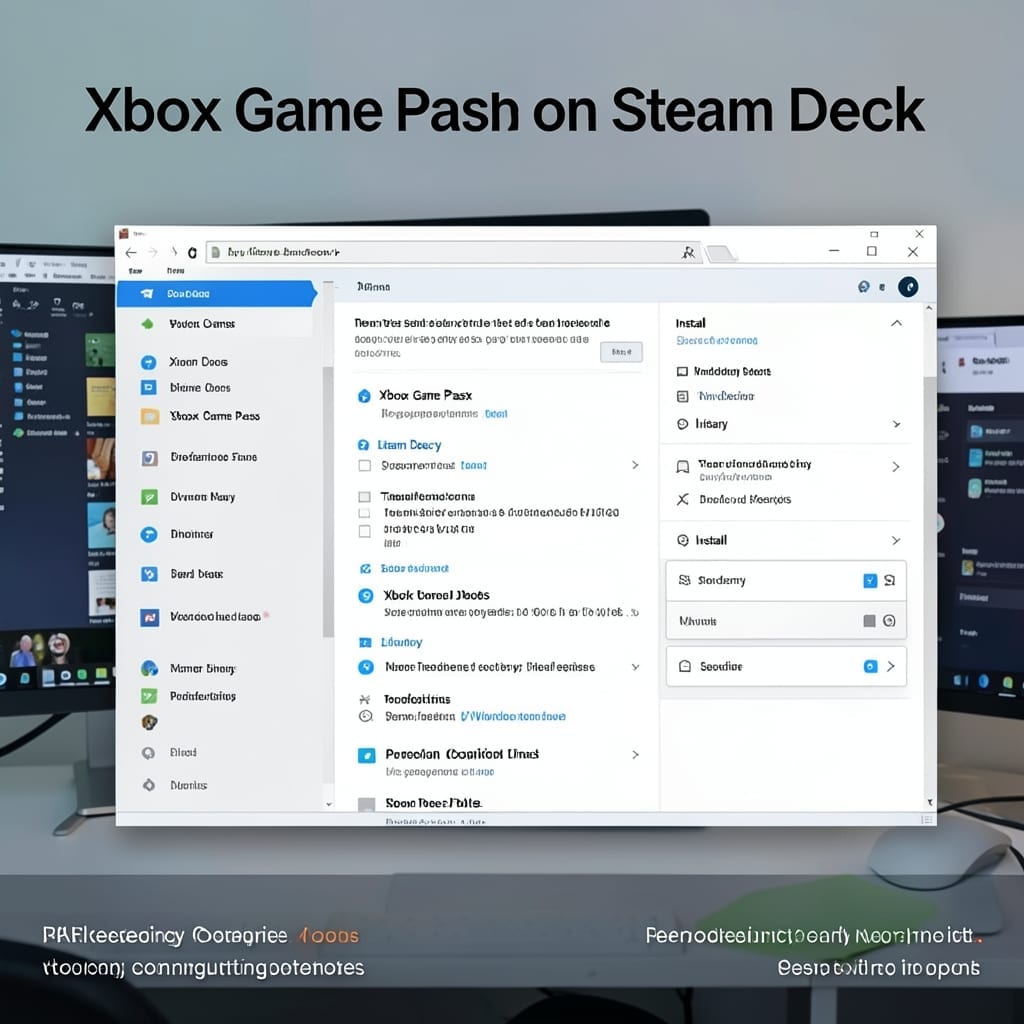Screen dimensions: 1024x1024
Task: Click the grey 'Blloal' sidebar icon
Action: (149, 753)
